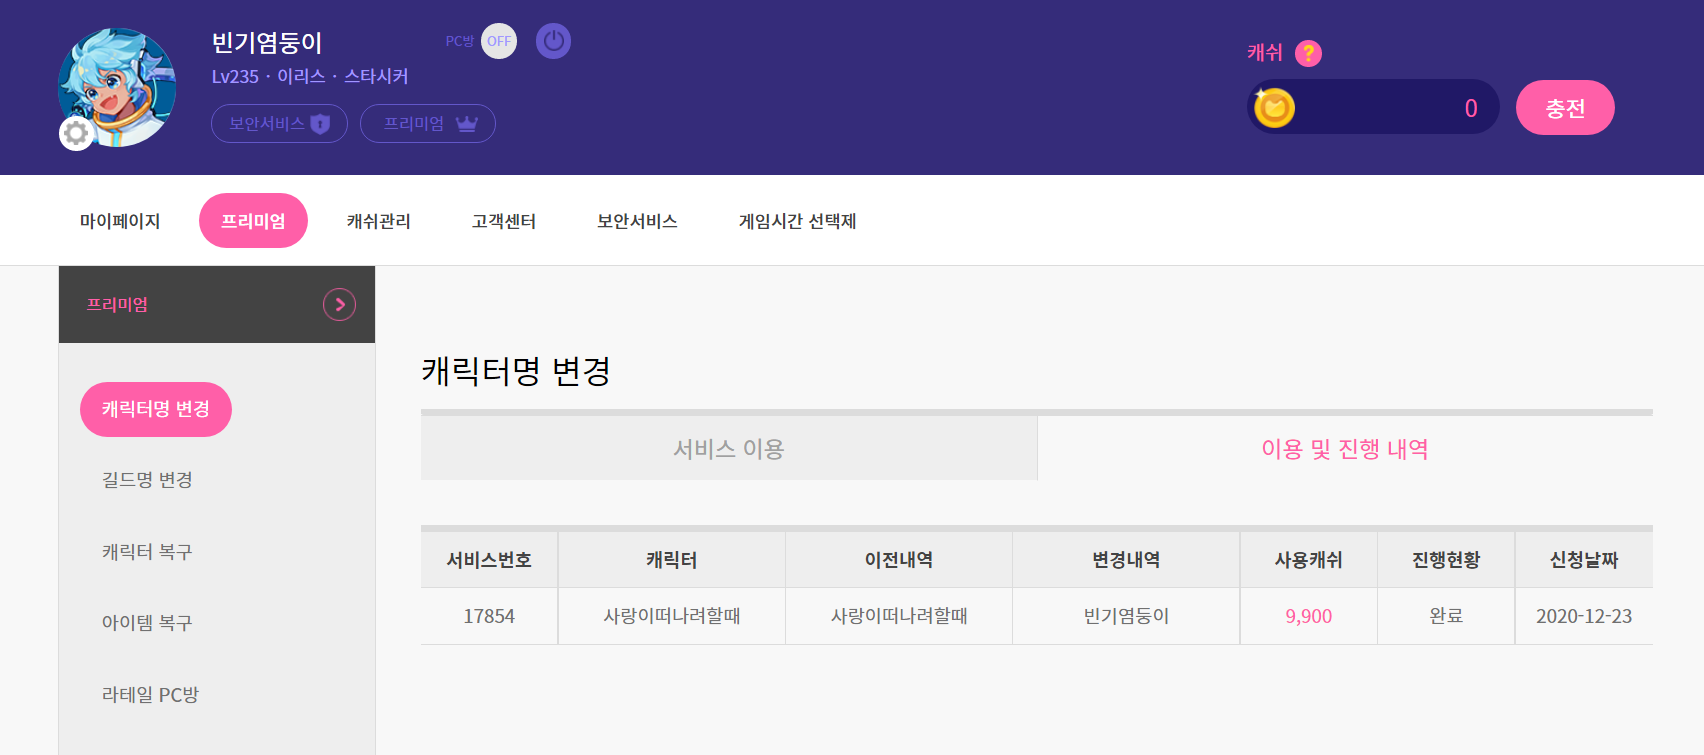Viewport: 1704px width, 755px height.
Task: Open the 마이페이지 menu
Action: coord(120,221)
